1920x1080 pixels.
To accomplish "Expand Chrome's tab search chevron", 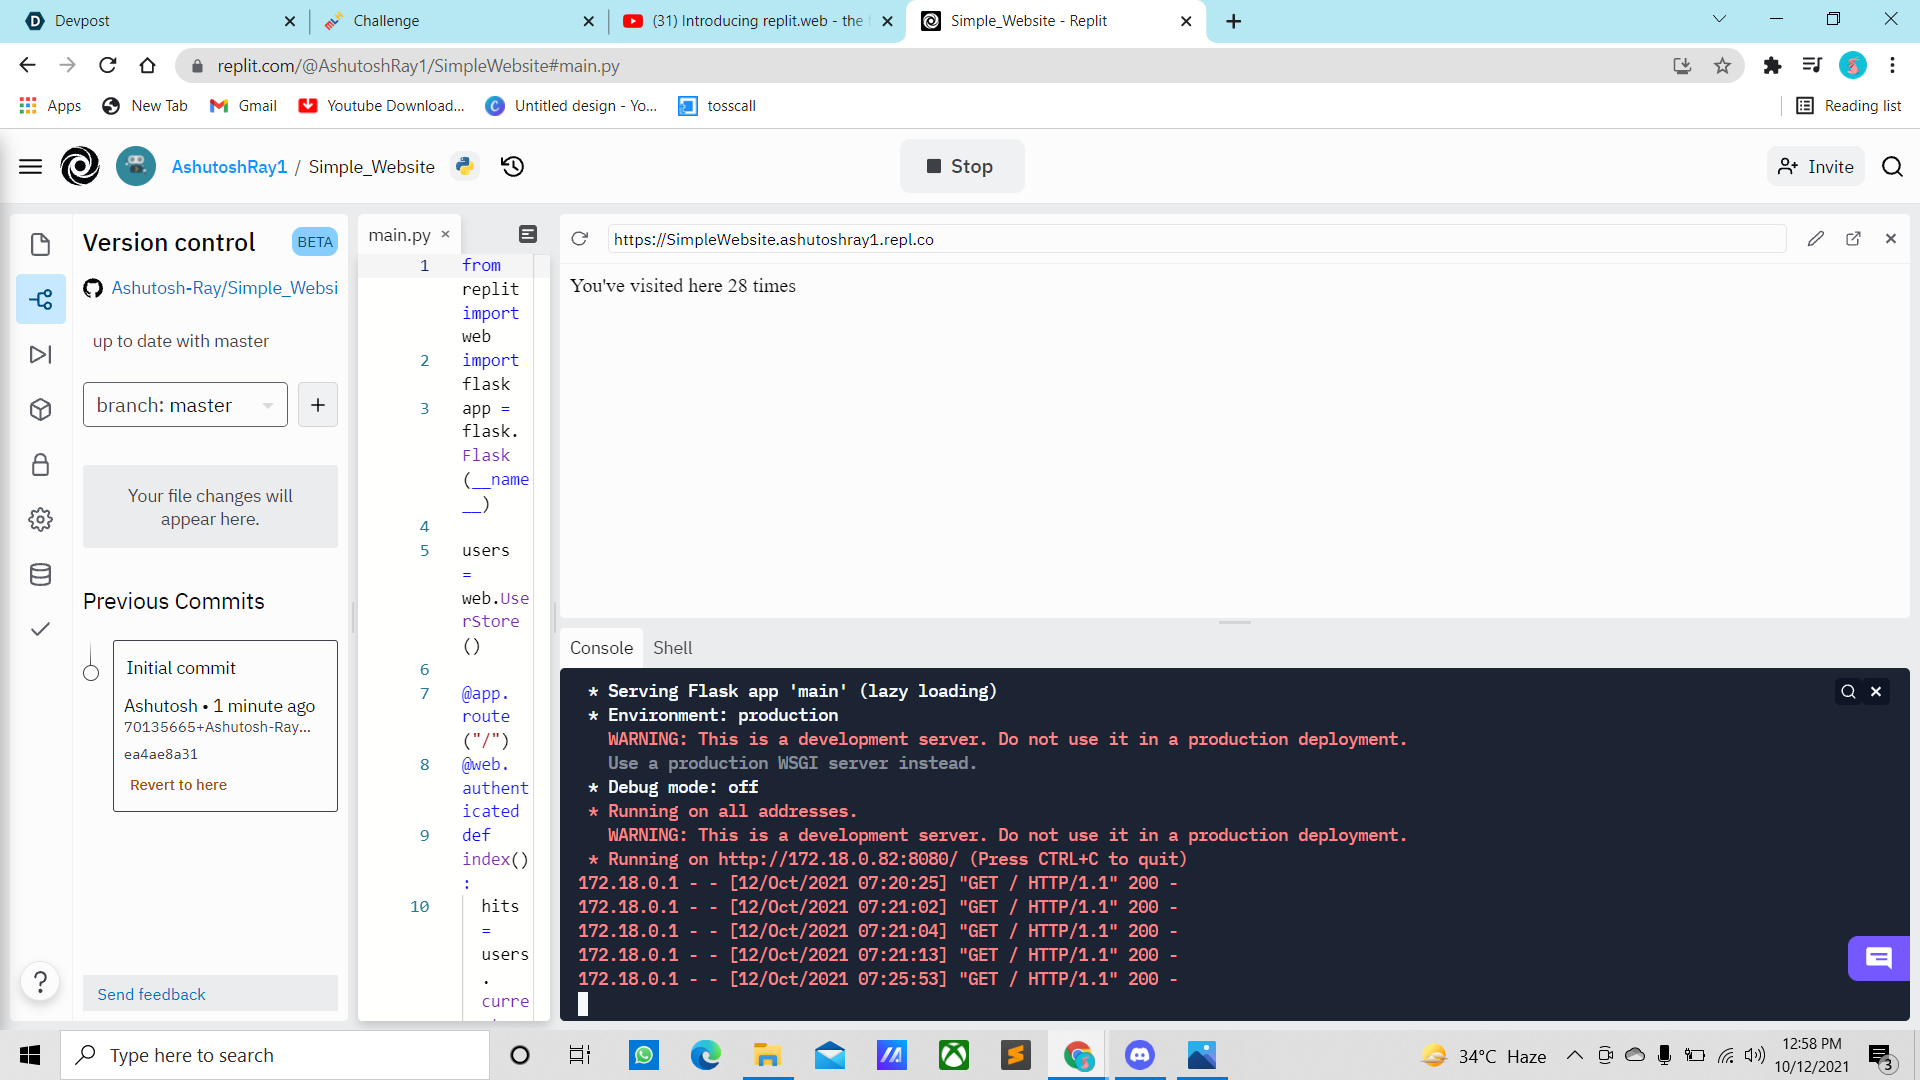I will 1719,20.
